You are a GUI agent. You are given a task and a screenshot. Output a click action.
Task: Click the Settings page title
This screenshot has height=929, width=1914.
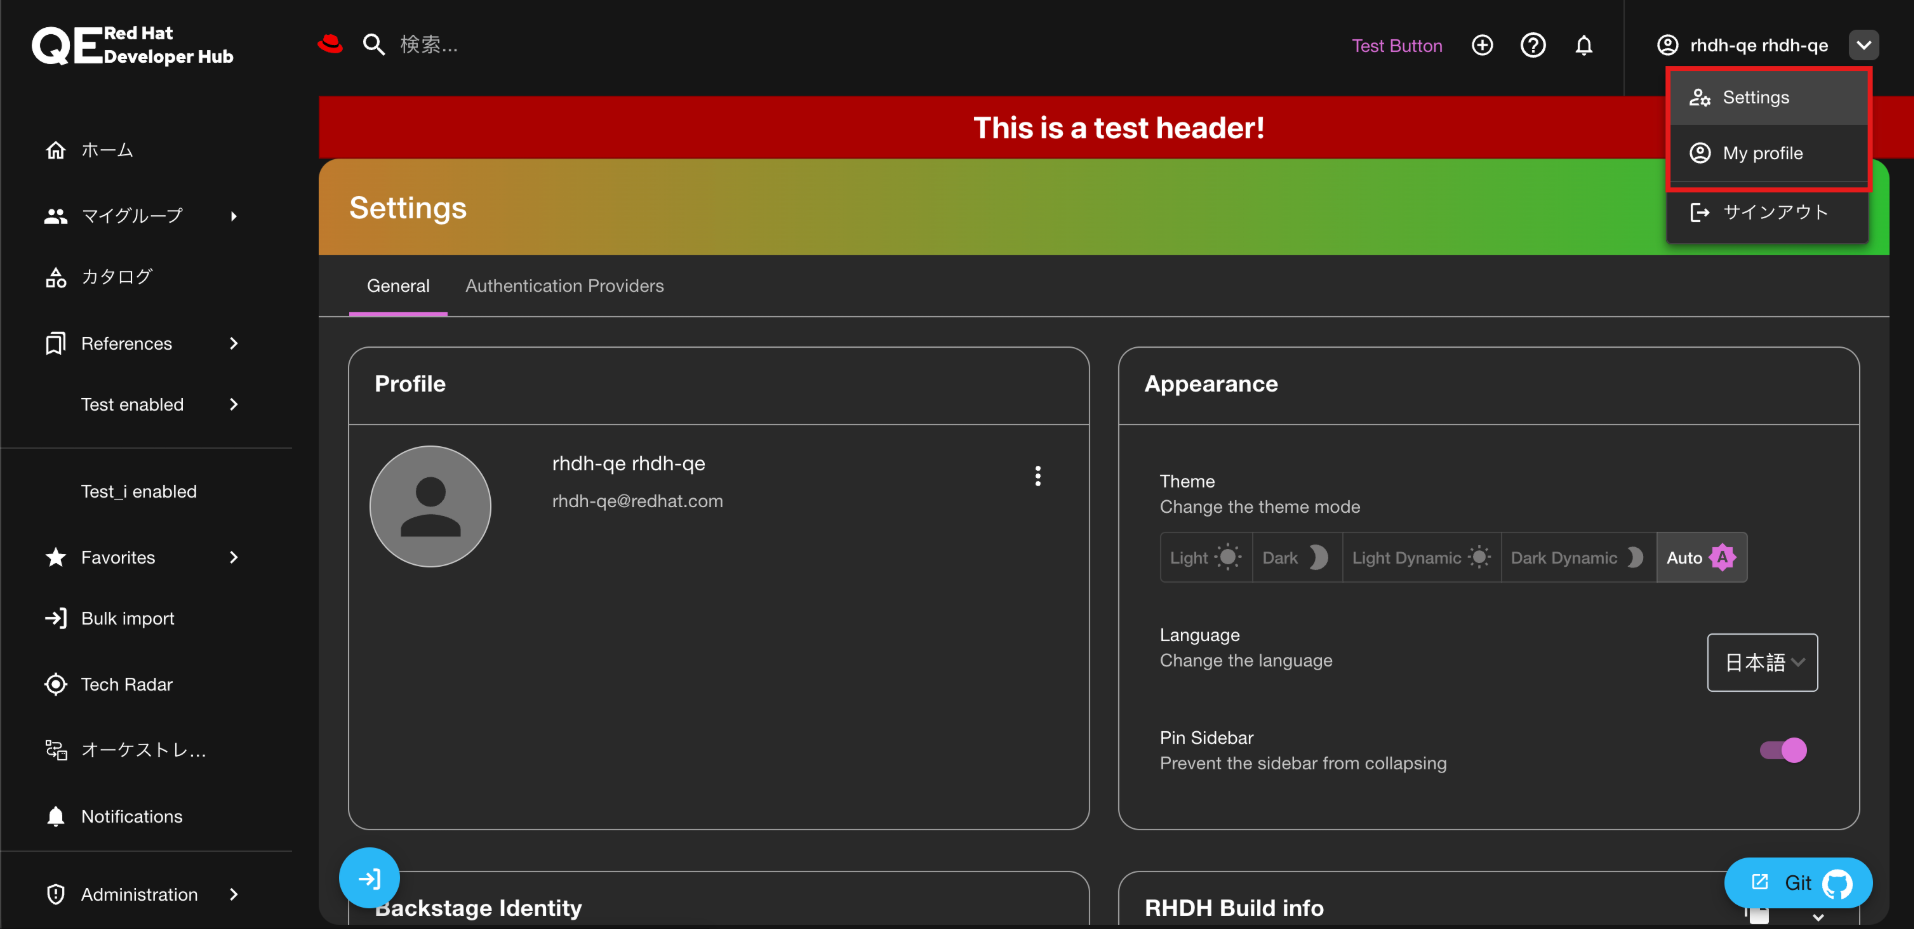click(x=408, y=208)
